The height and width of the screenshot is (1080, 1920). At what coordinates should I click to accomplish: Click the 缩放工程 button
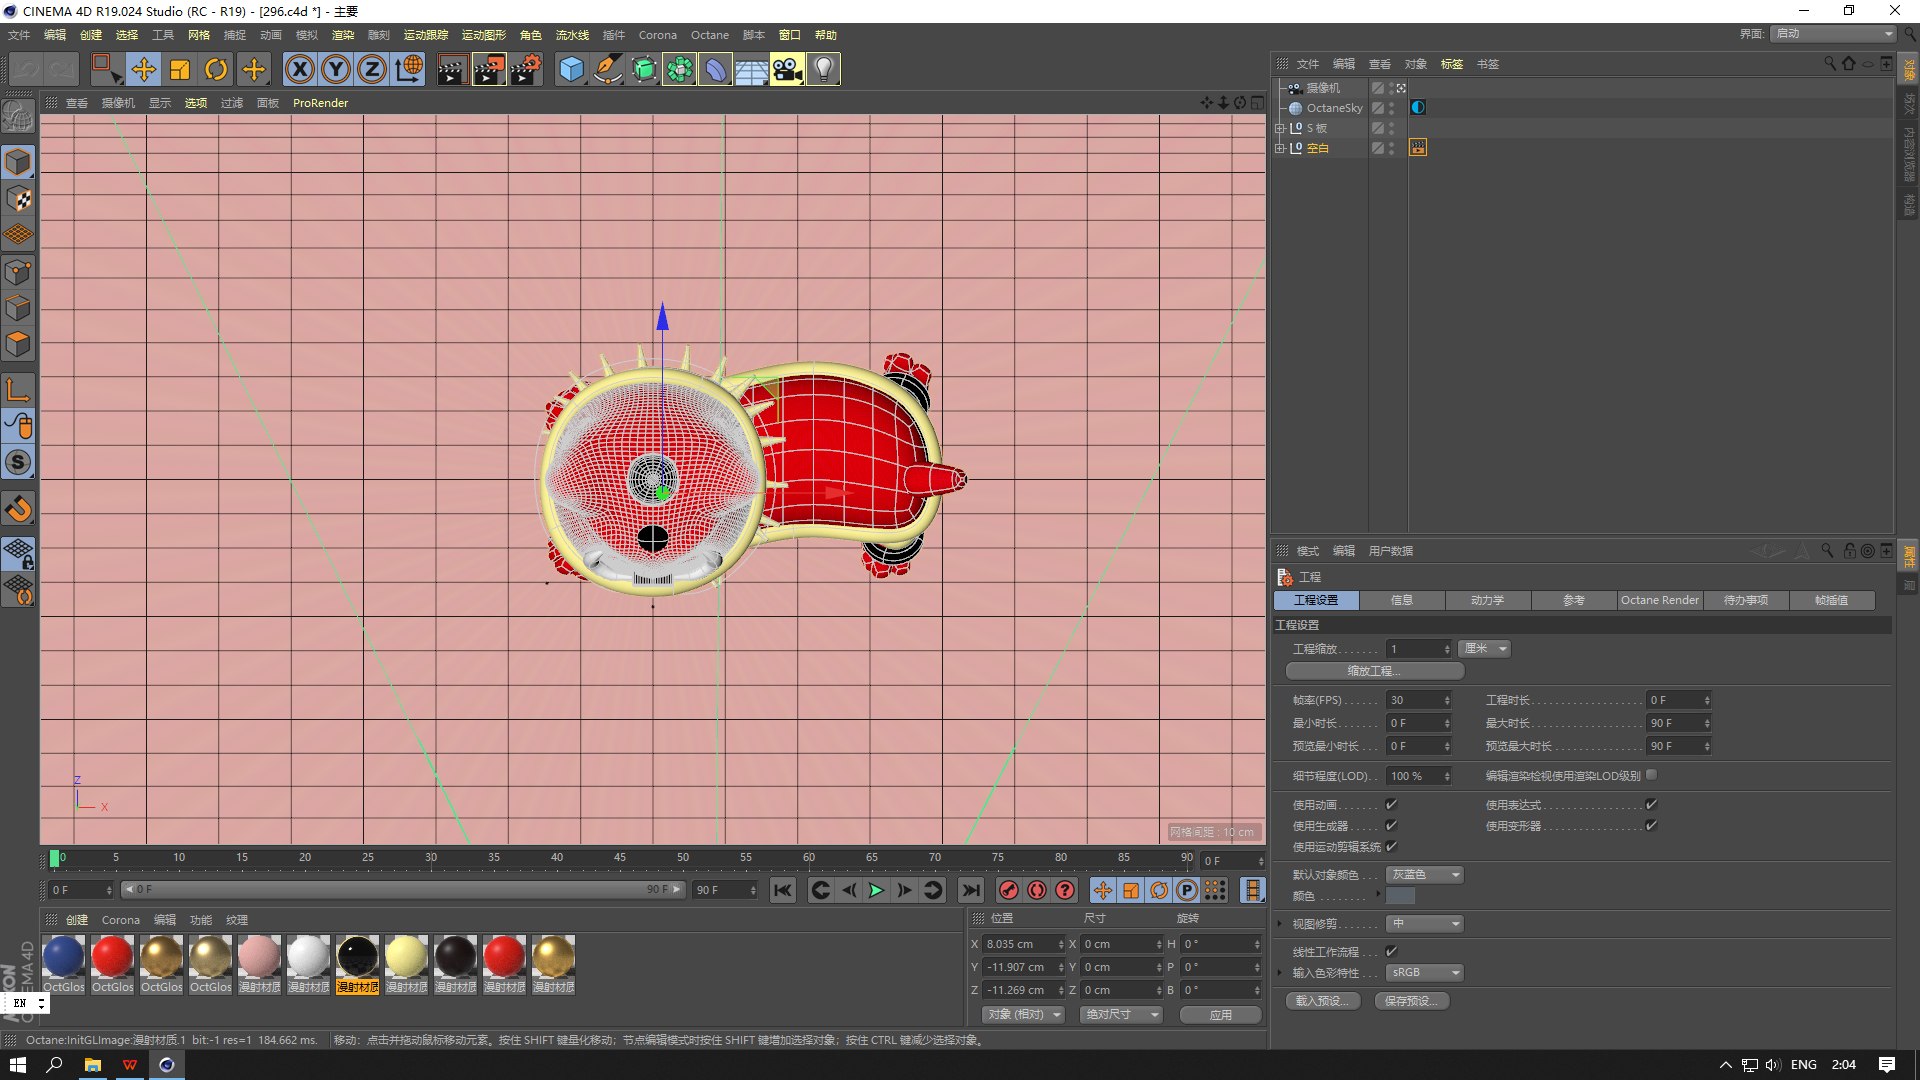click(x=1375, y=671)
